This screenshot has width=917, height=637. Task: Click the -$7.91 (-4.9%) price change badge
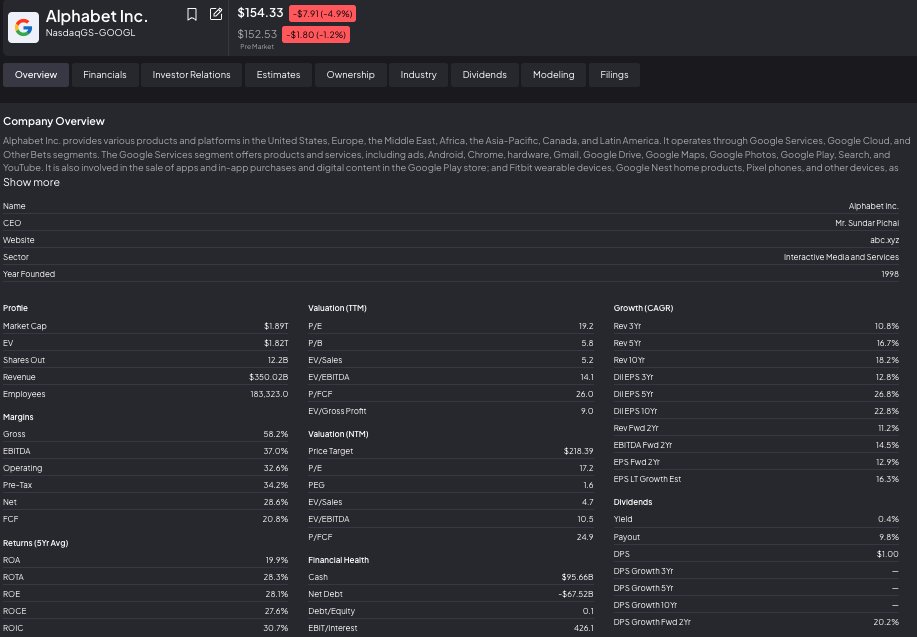[x=322, y=13]
